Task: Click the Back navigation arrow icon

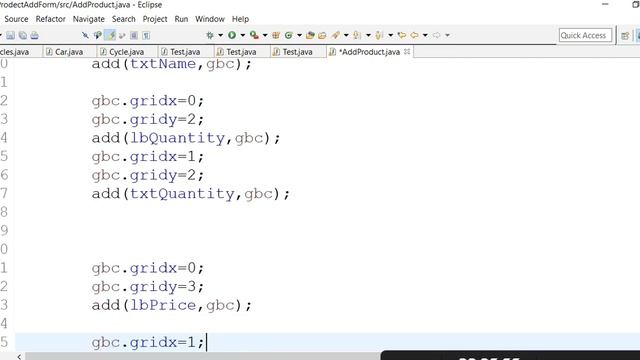Action: 414,36
